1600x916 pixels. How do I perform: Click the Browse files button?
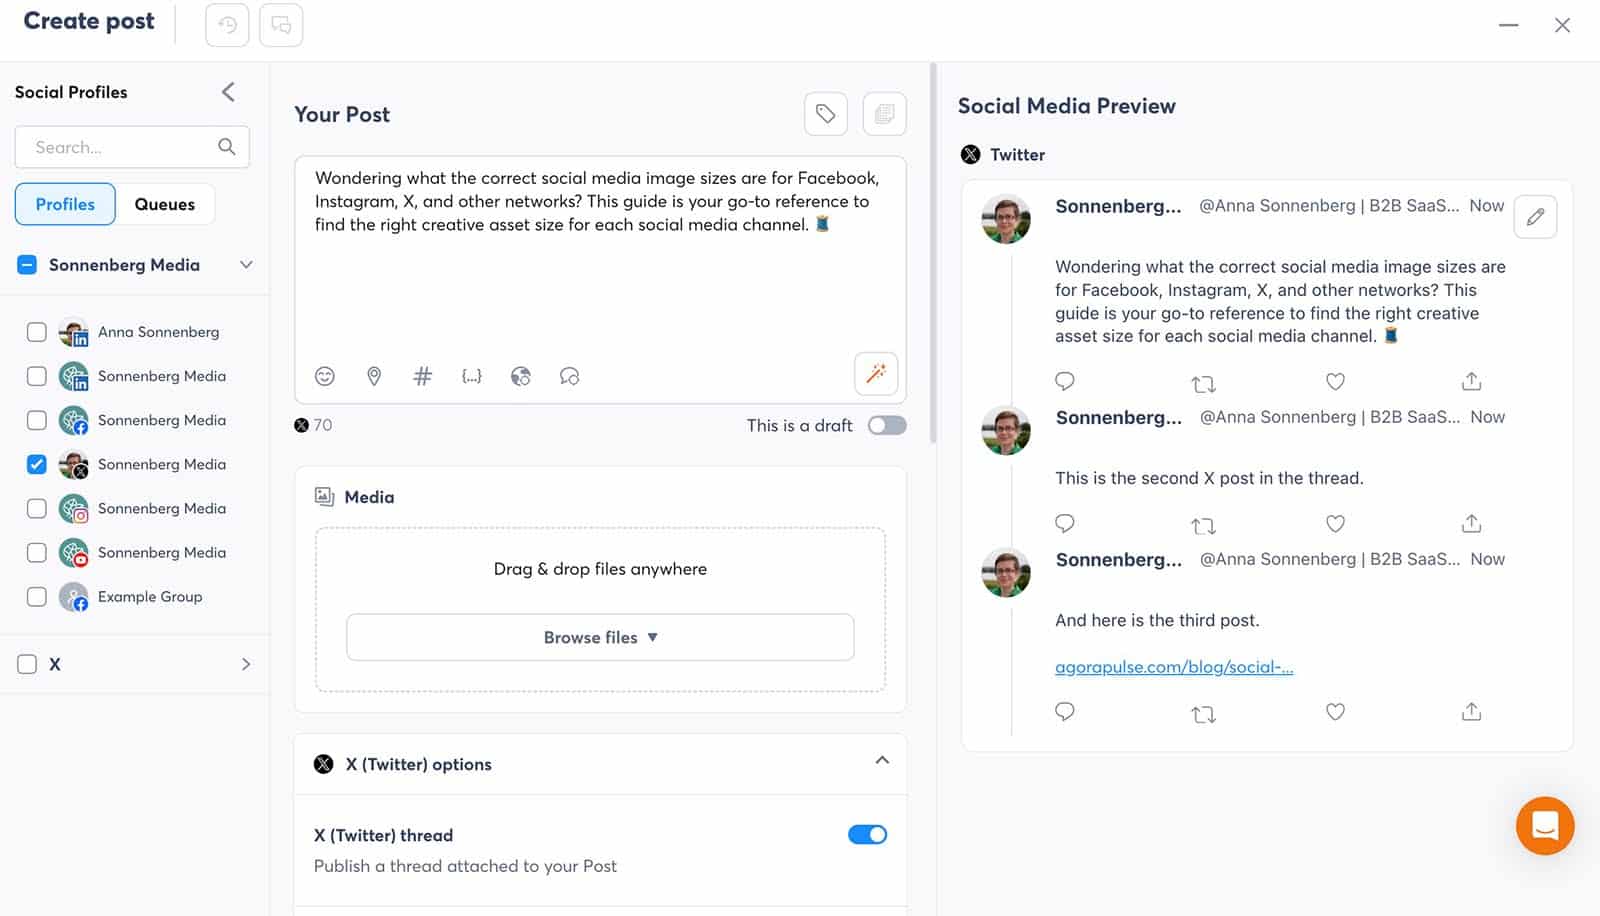(x=599, y=637)
